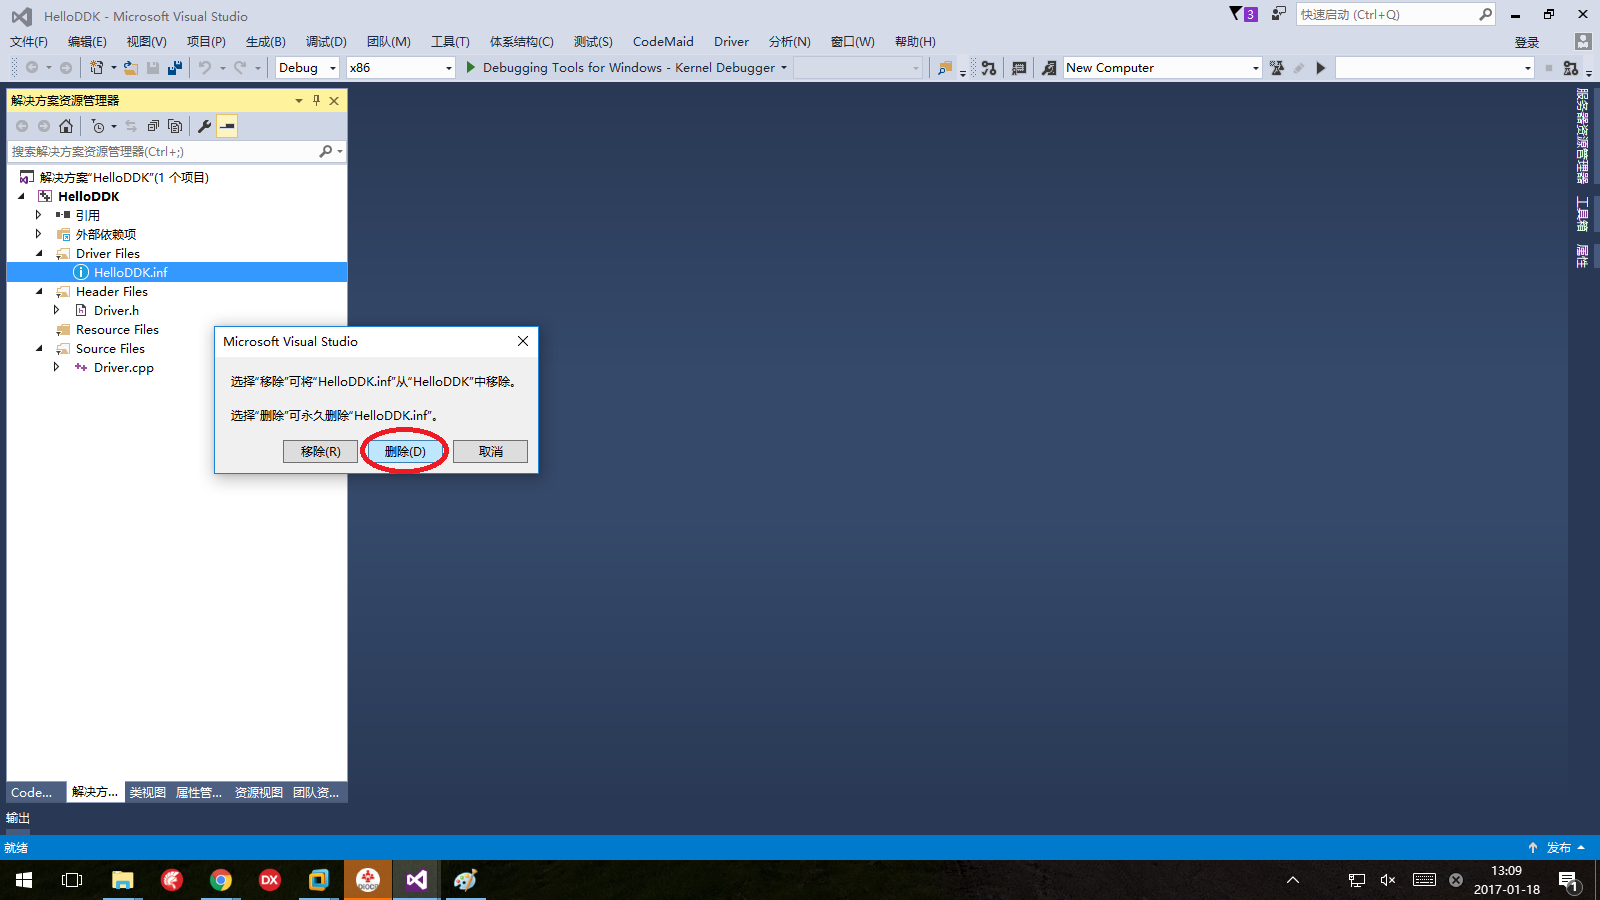Switch to the 类视图 tab
Screen dimensions: 1600x900
(x=148, y=793)
